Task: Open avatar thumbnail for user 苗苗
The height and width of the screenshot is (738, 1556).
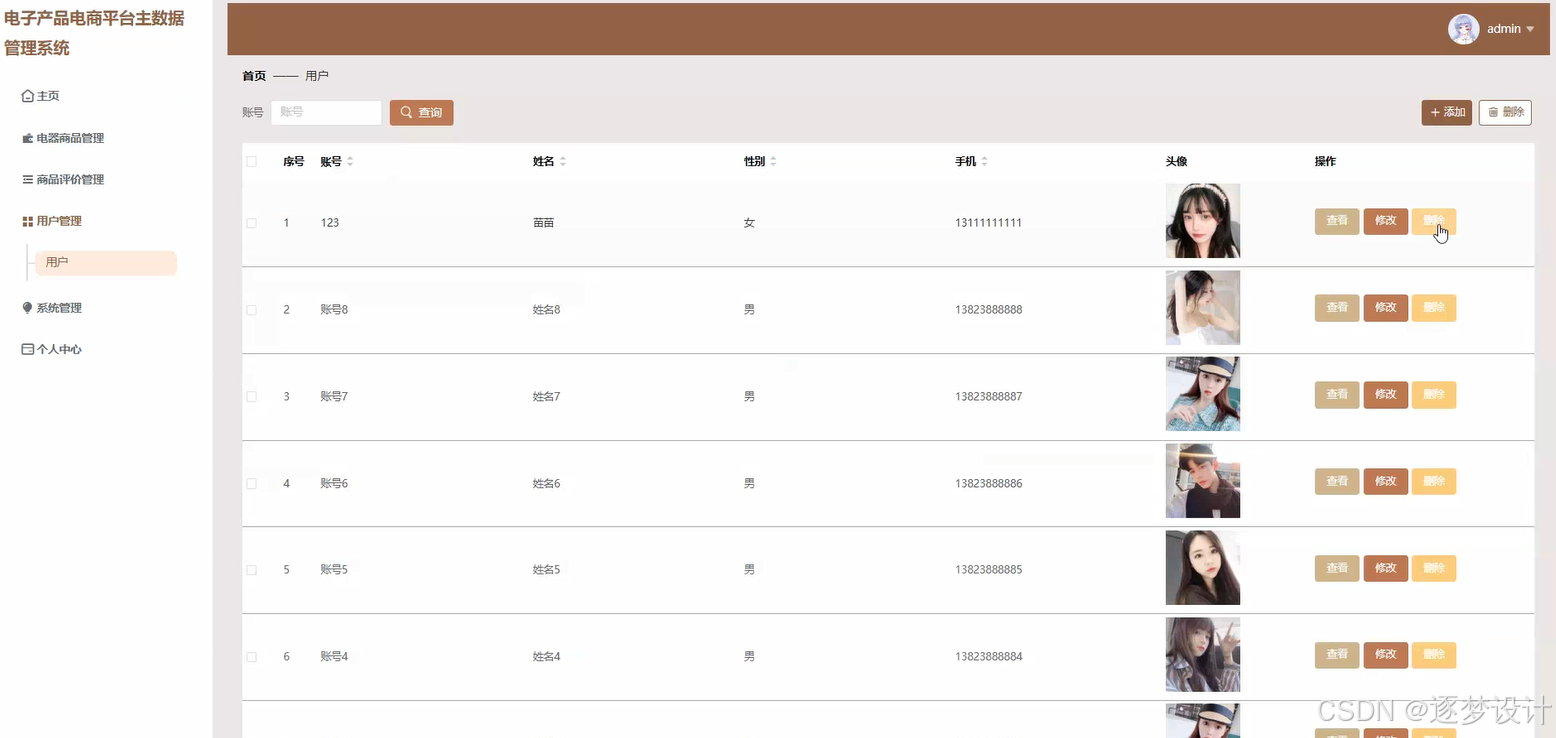Action: pos(1203,221)
